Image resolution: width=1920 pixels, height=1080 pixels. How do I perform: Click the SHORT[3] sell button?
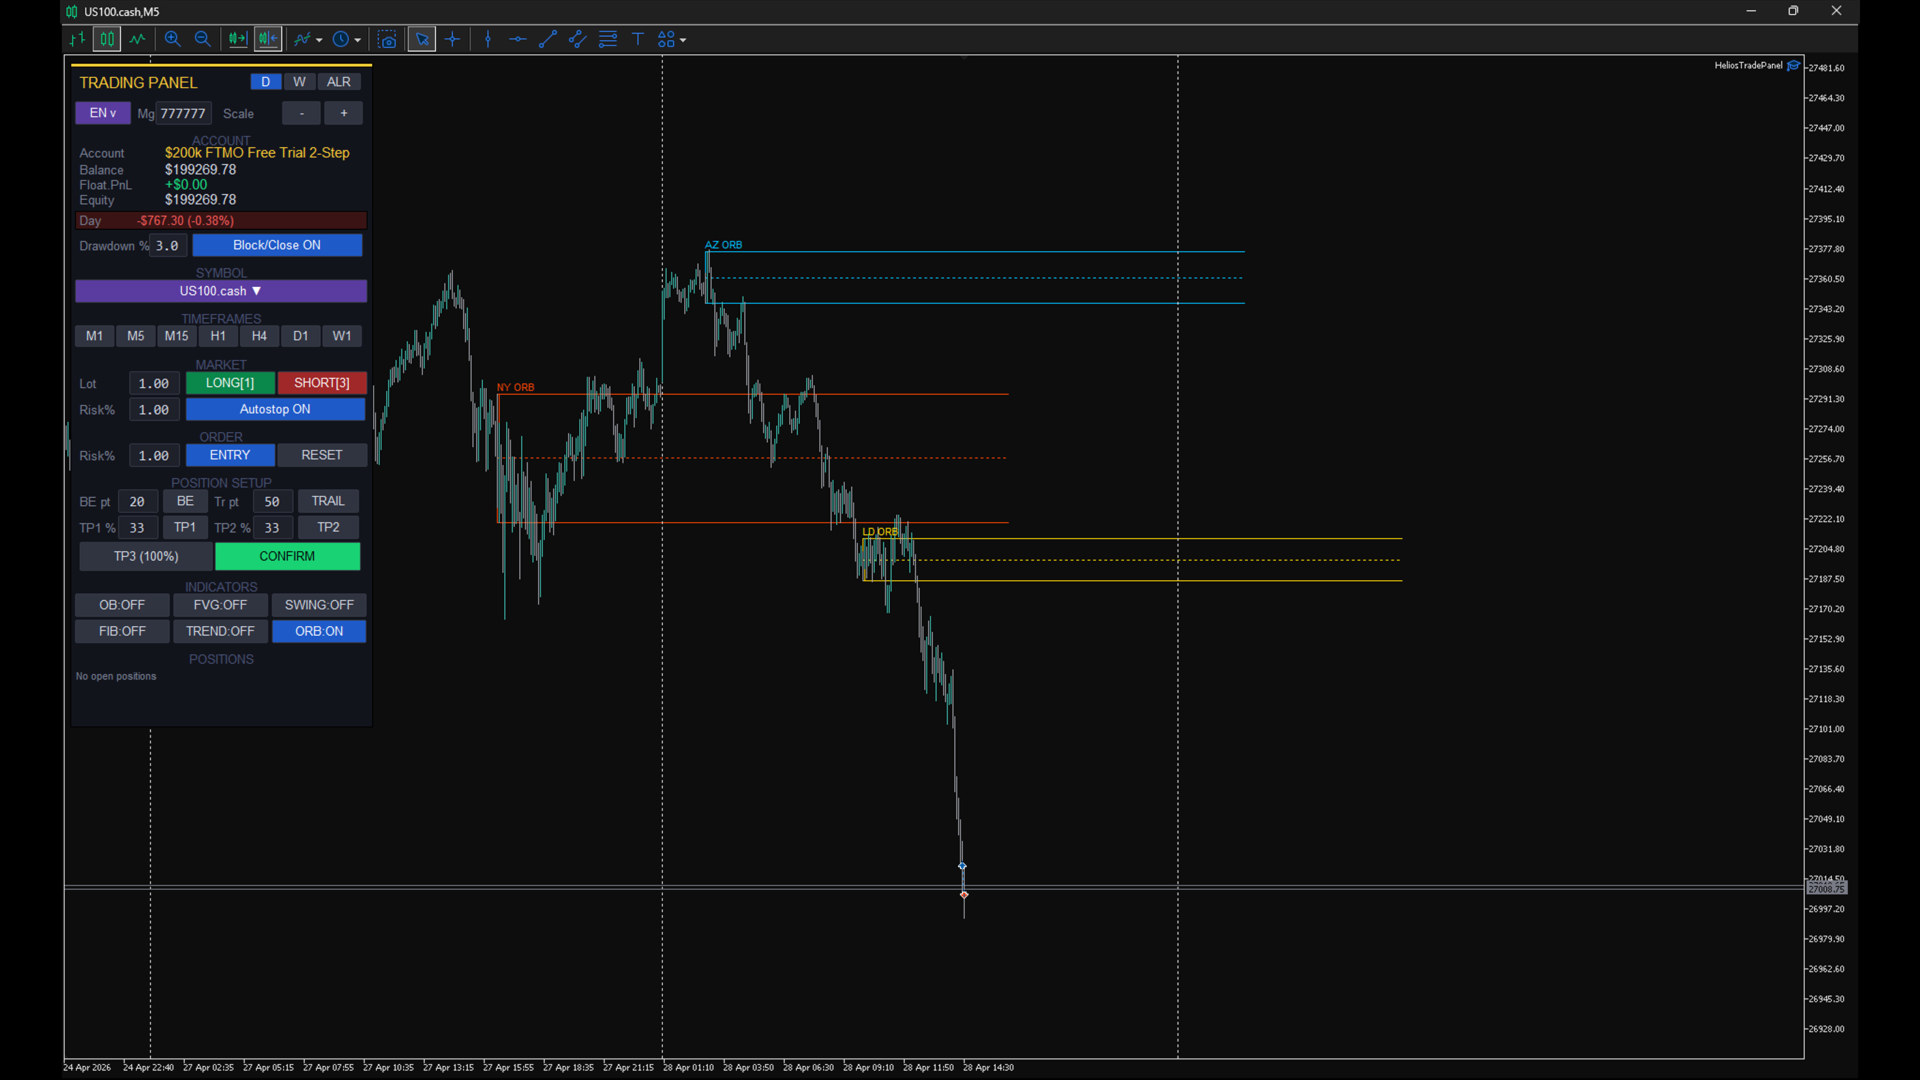pyautogui.click(x=322, y=383)
